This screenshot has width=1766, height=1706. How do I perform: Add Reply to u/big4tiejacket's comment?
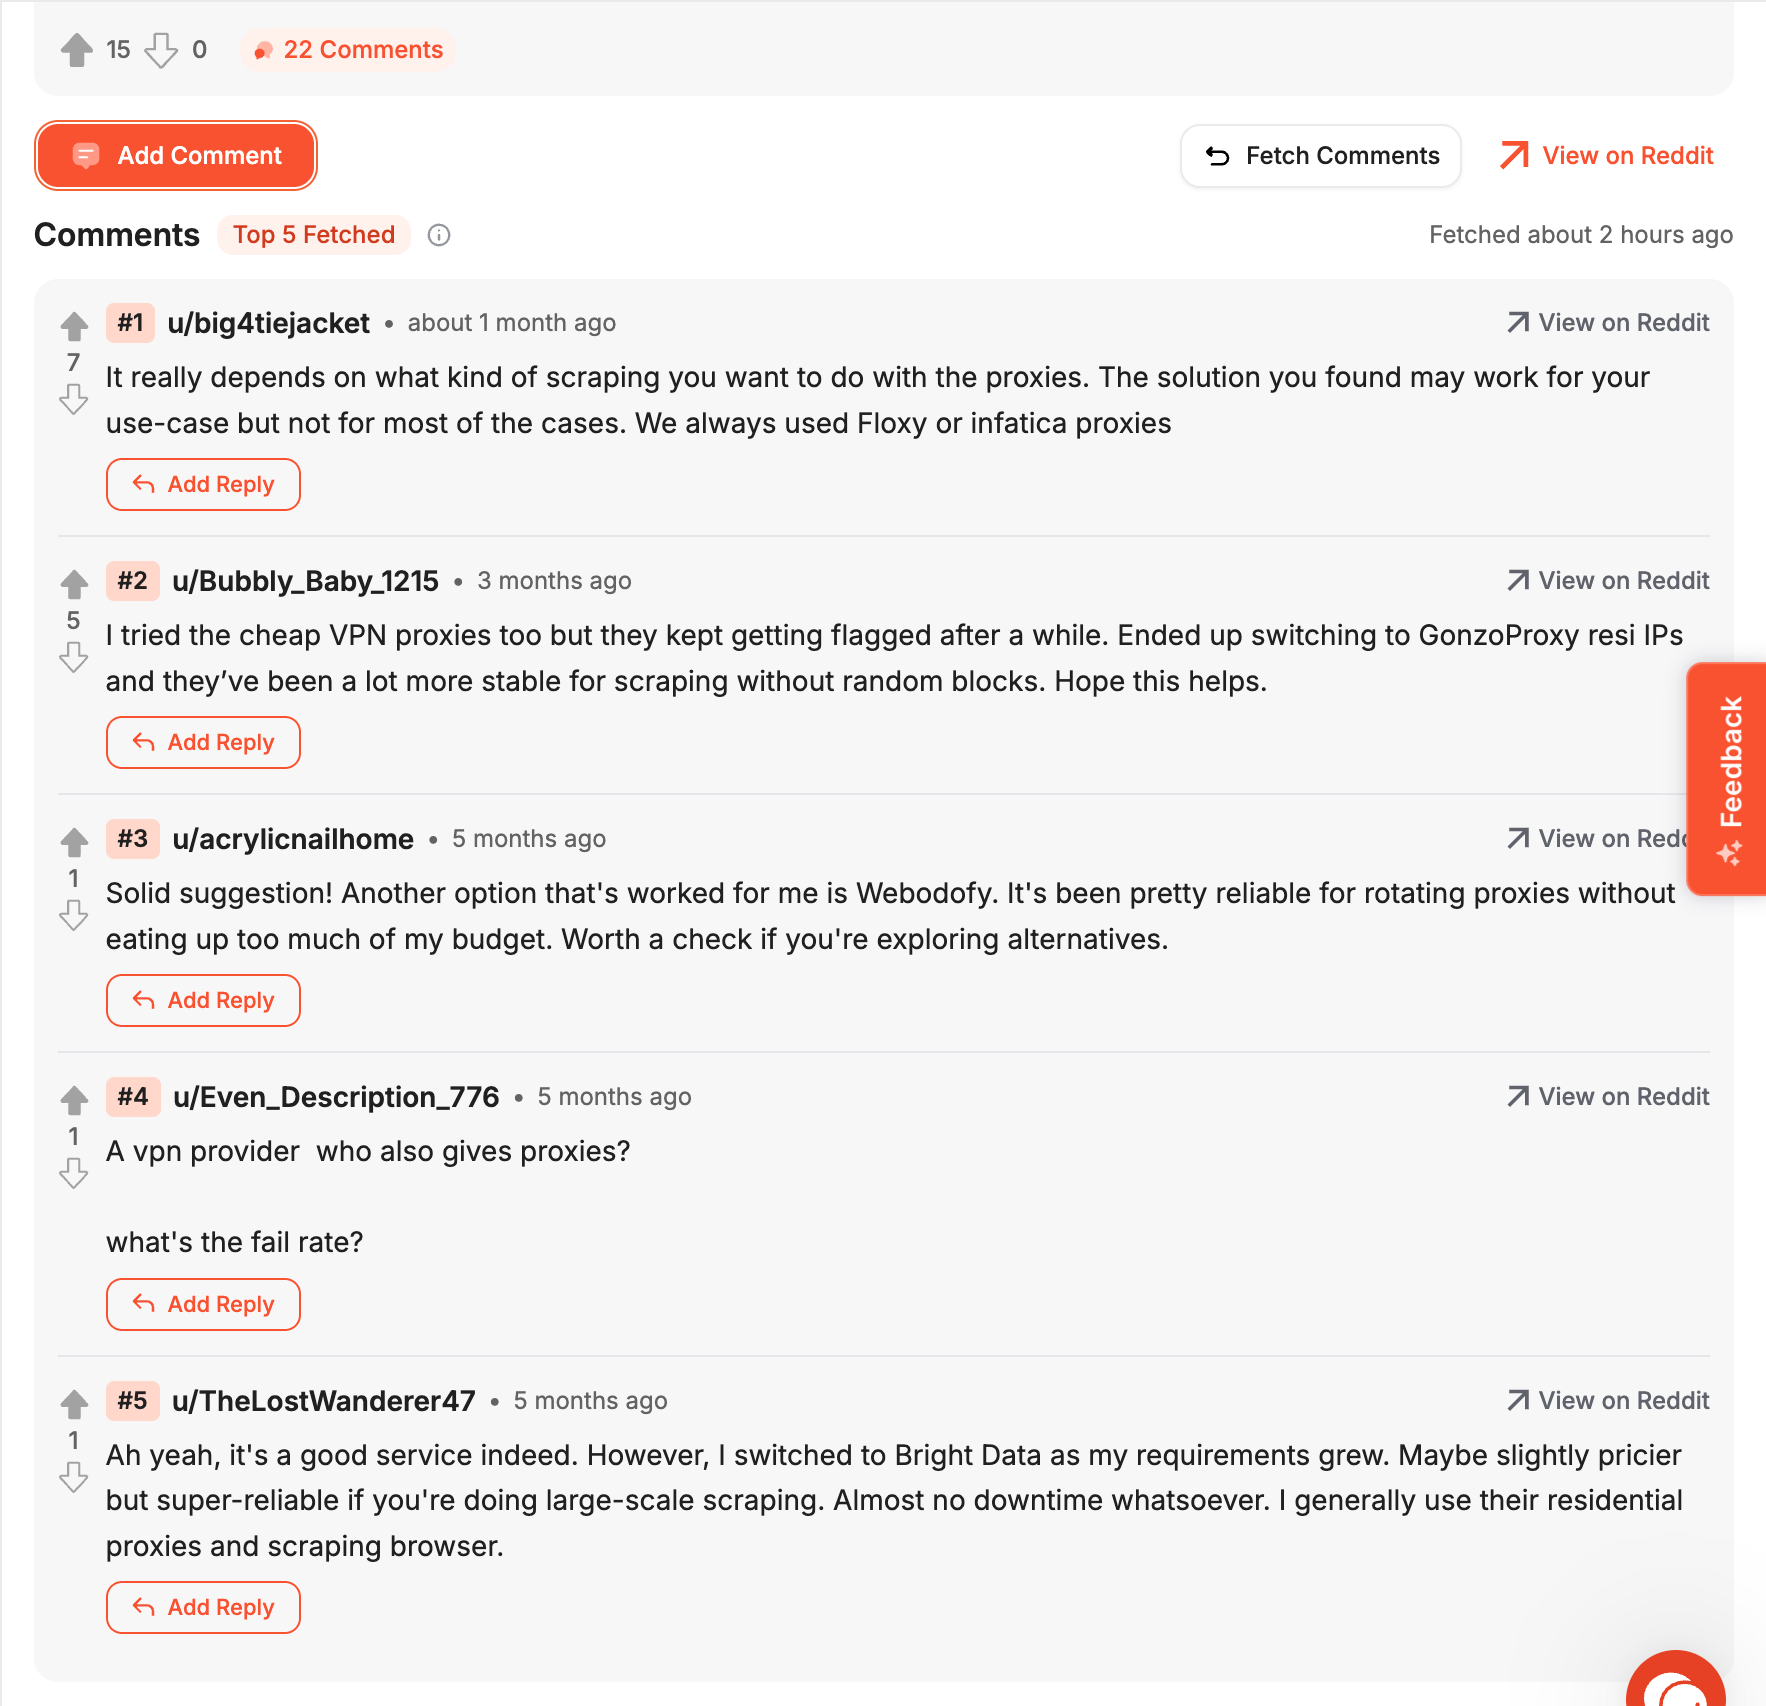click(x=203, y=485)
